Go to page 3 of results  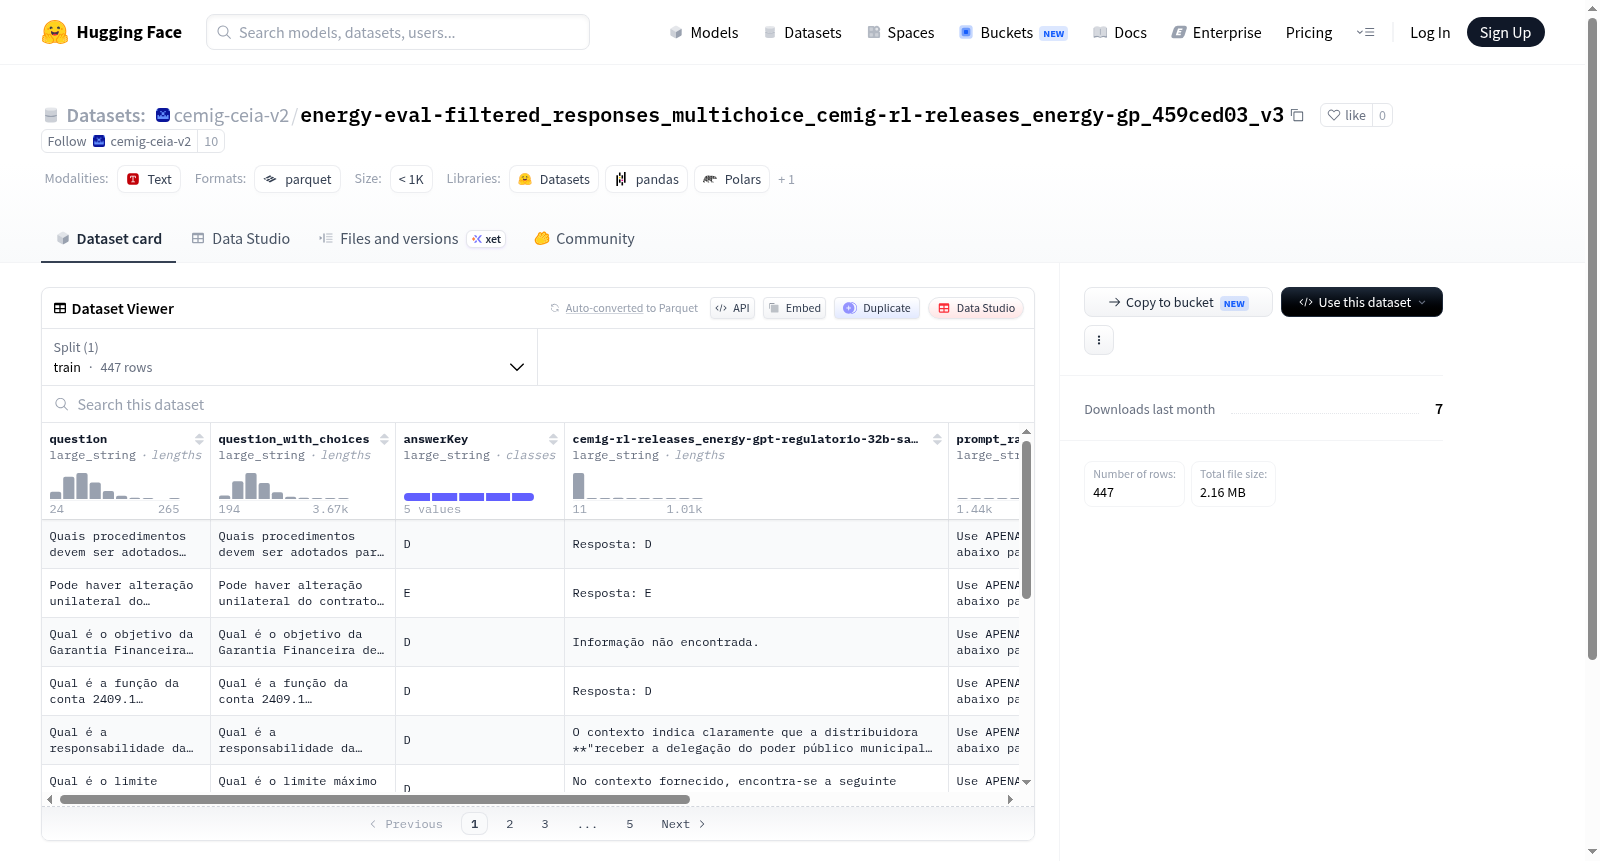tap(545, 824)
